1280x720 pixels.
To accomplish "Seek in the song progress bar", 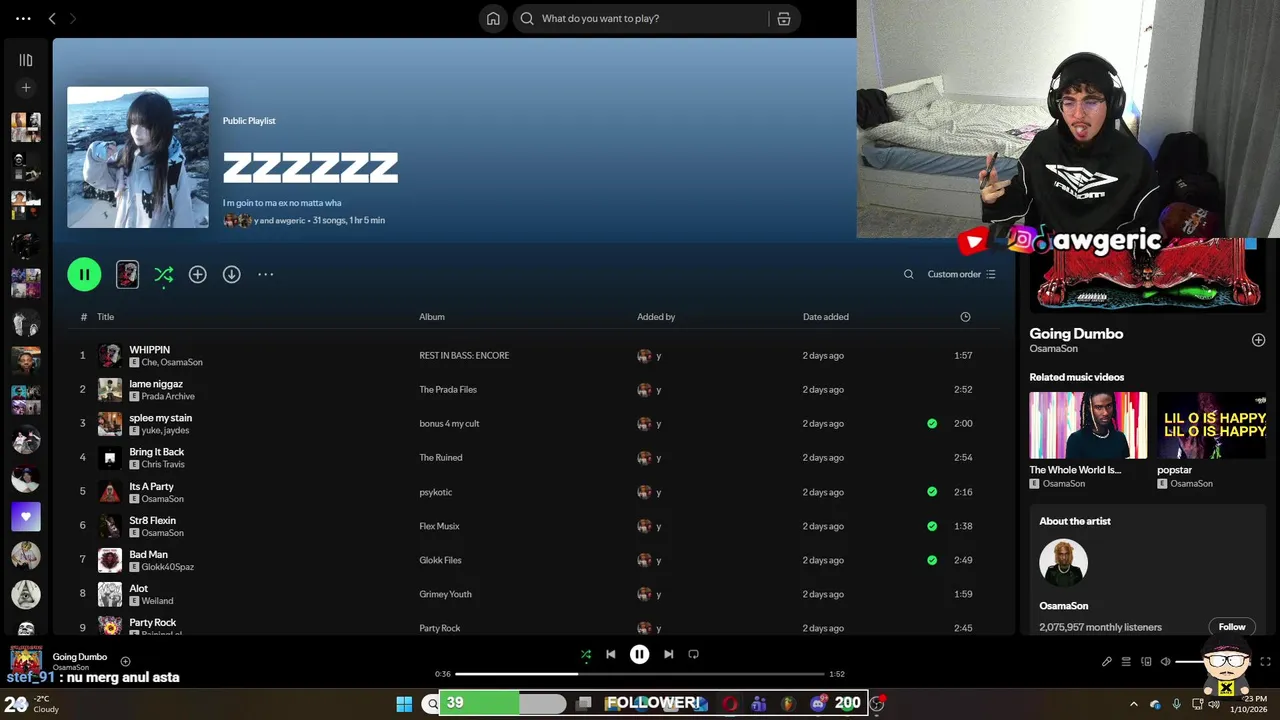I will coord(640,674).
